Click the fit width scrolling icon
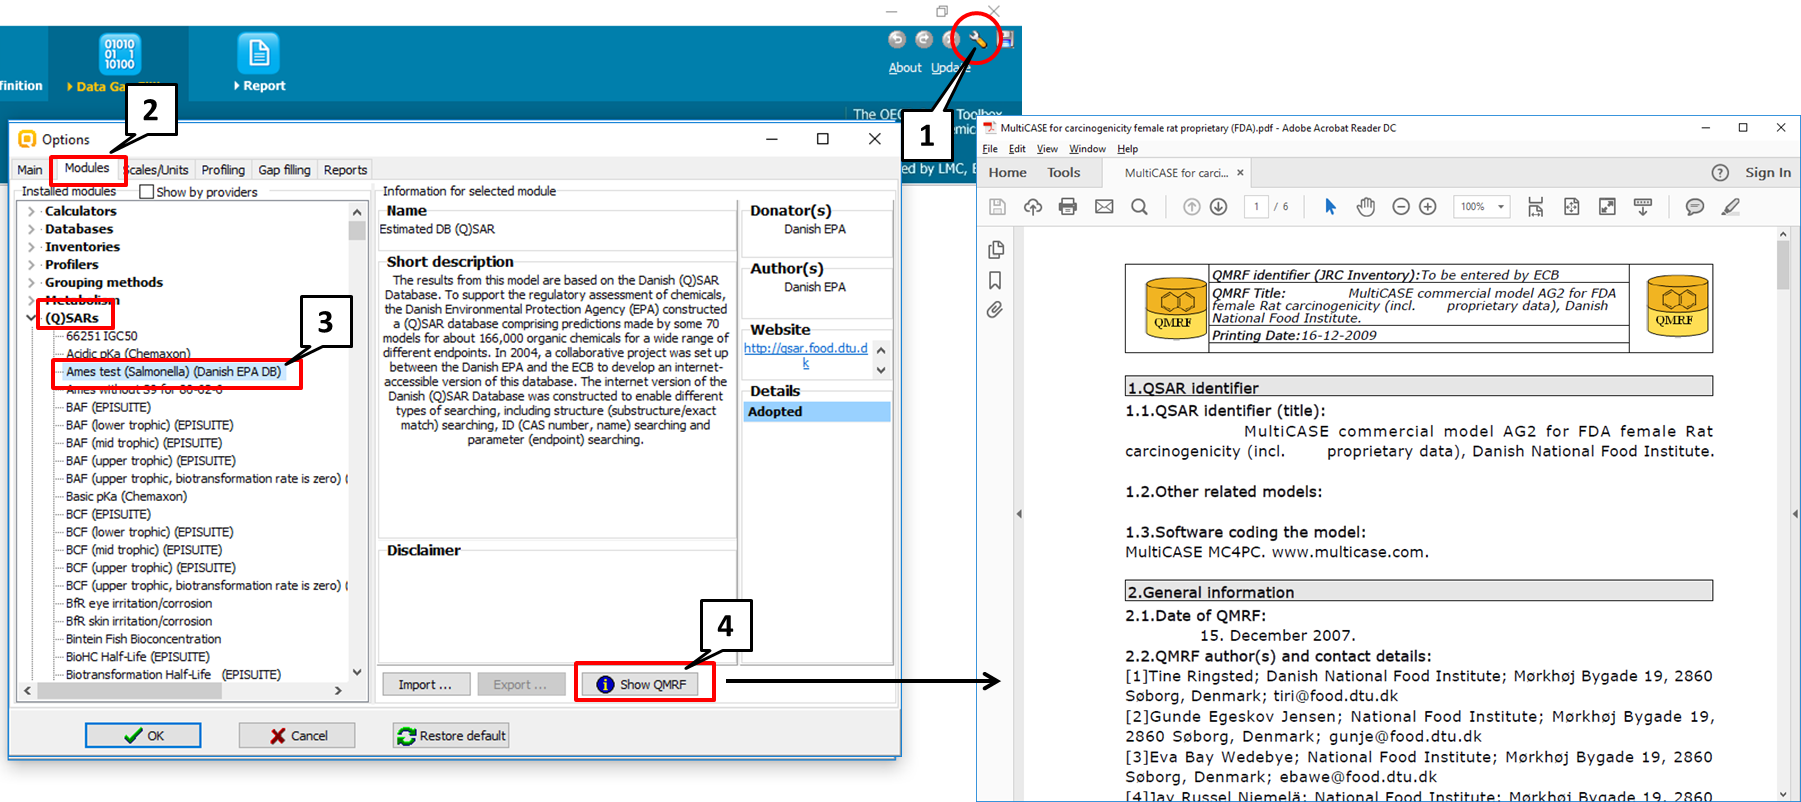 pos(1536,206)
